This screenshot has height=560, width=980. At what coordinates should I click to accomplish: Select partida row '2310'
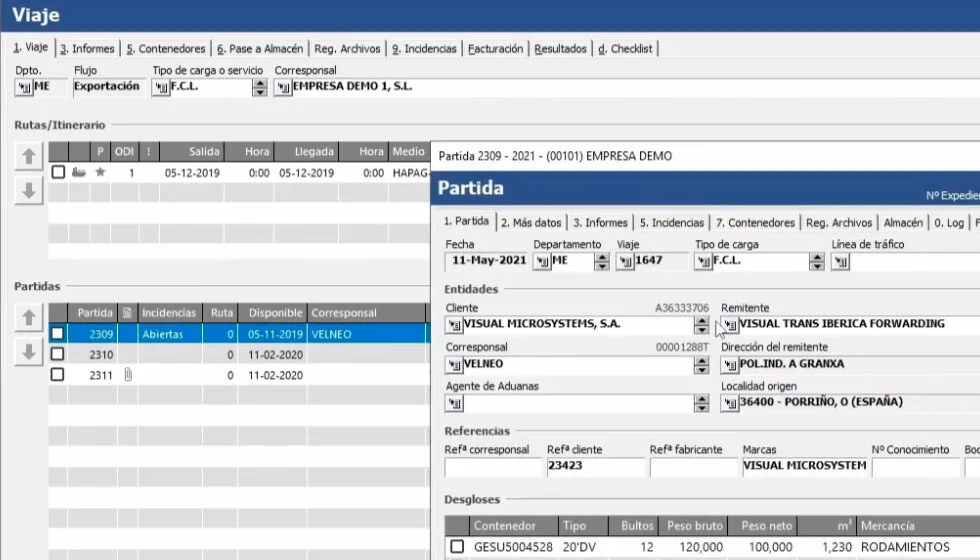[x=238, y=354]
